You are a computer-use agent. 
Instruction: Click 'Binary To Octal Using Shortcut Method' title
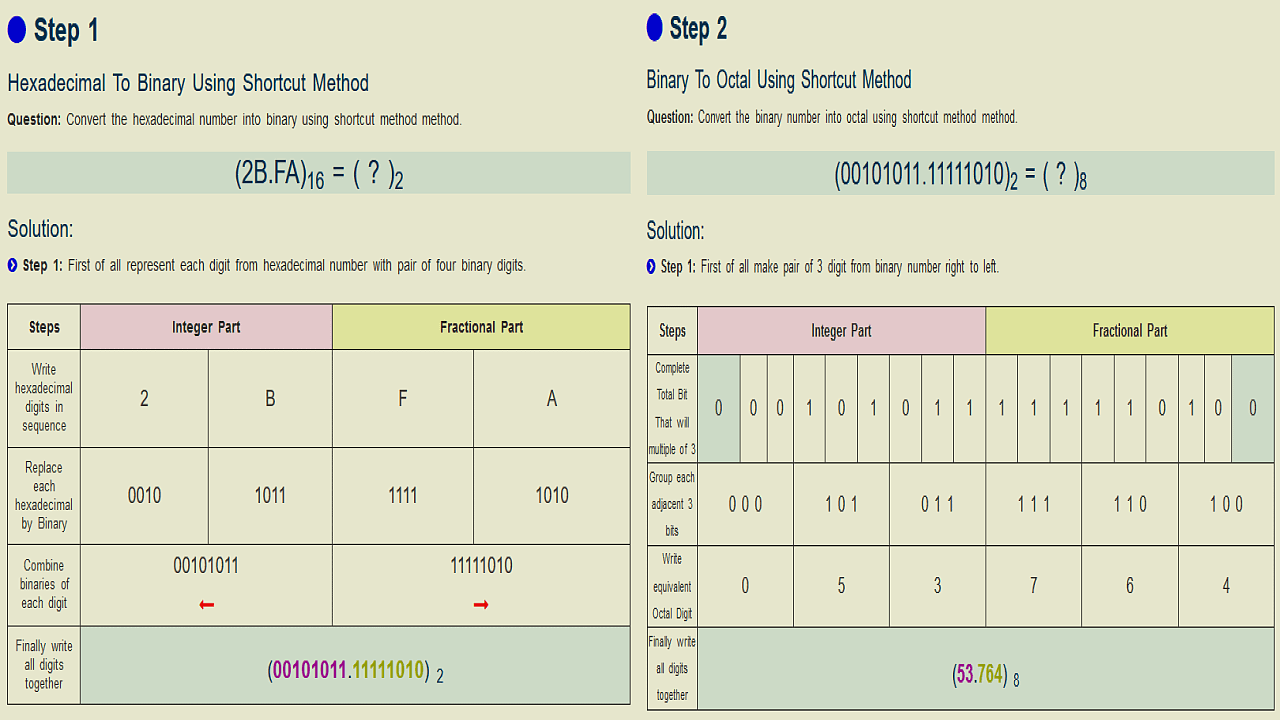(779, 80)
